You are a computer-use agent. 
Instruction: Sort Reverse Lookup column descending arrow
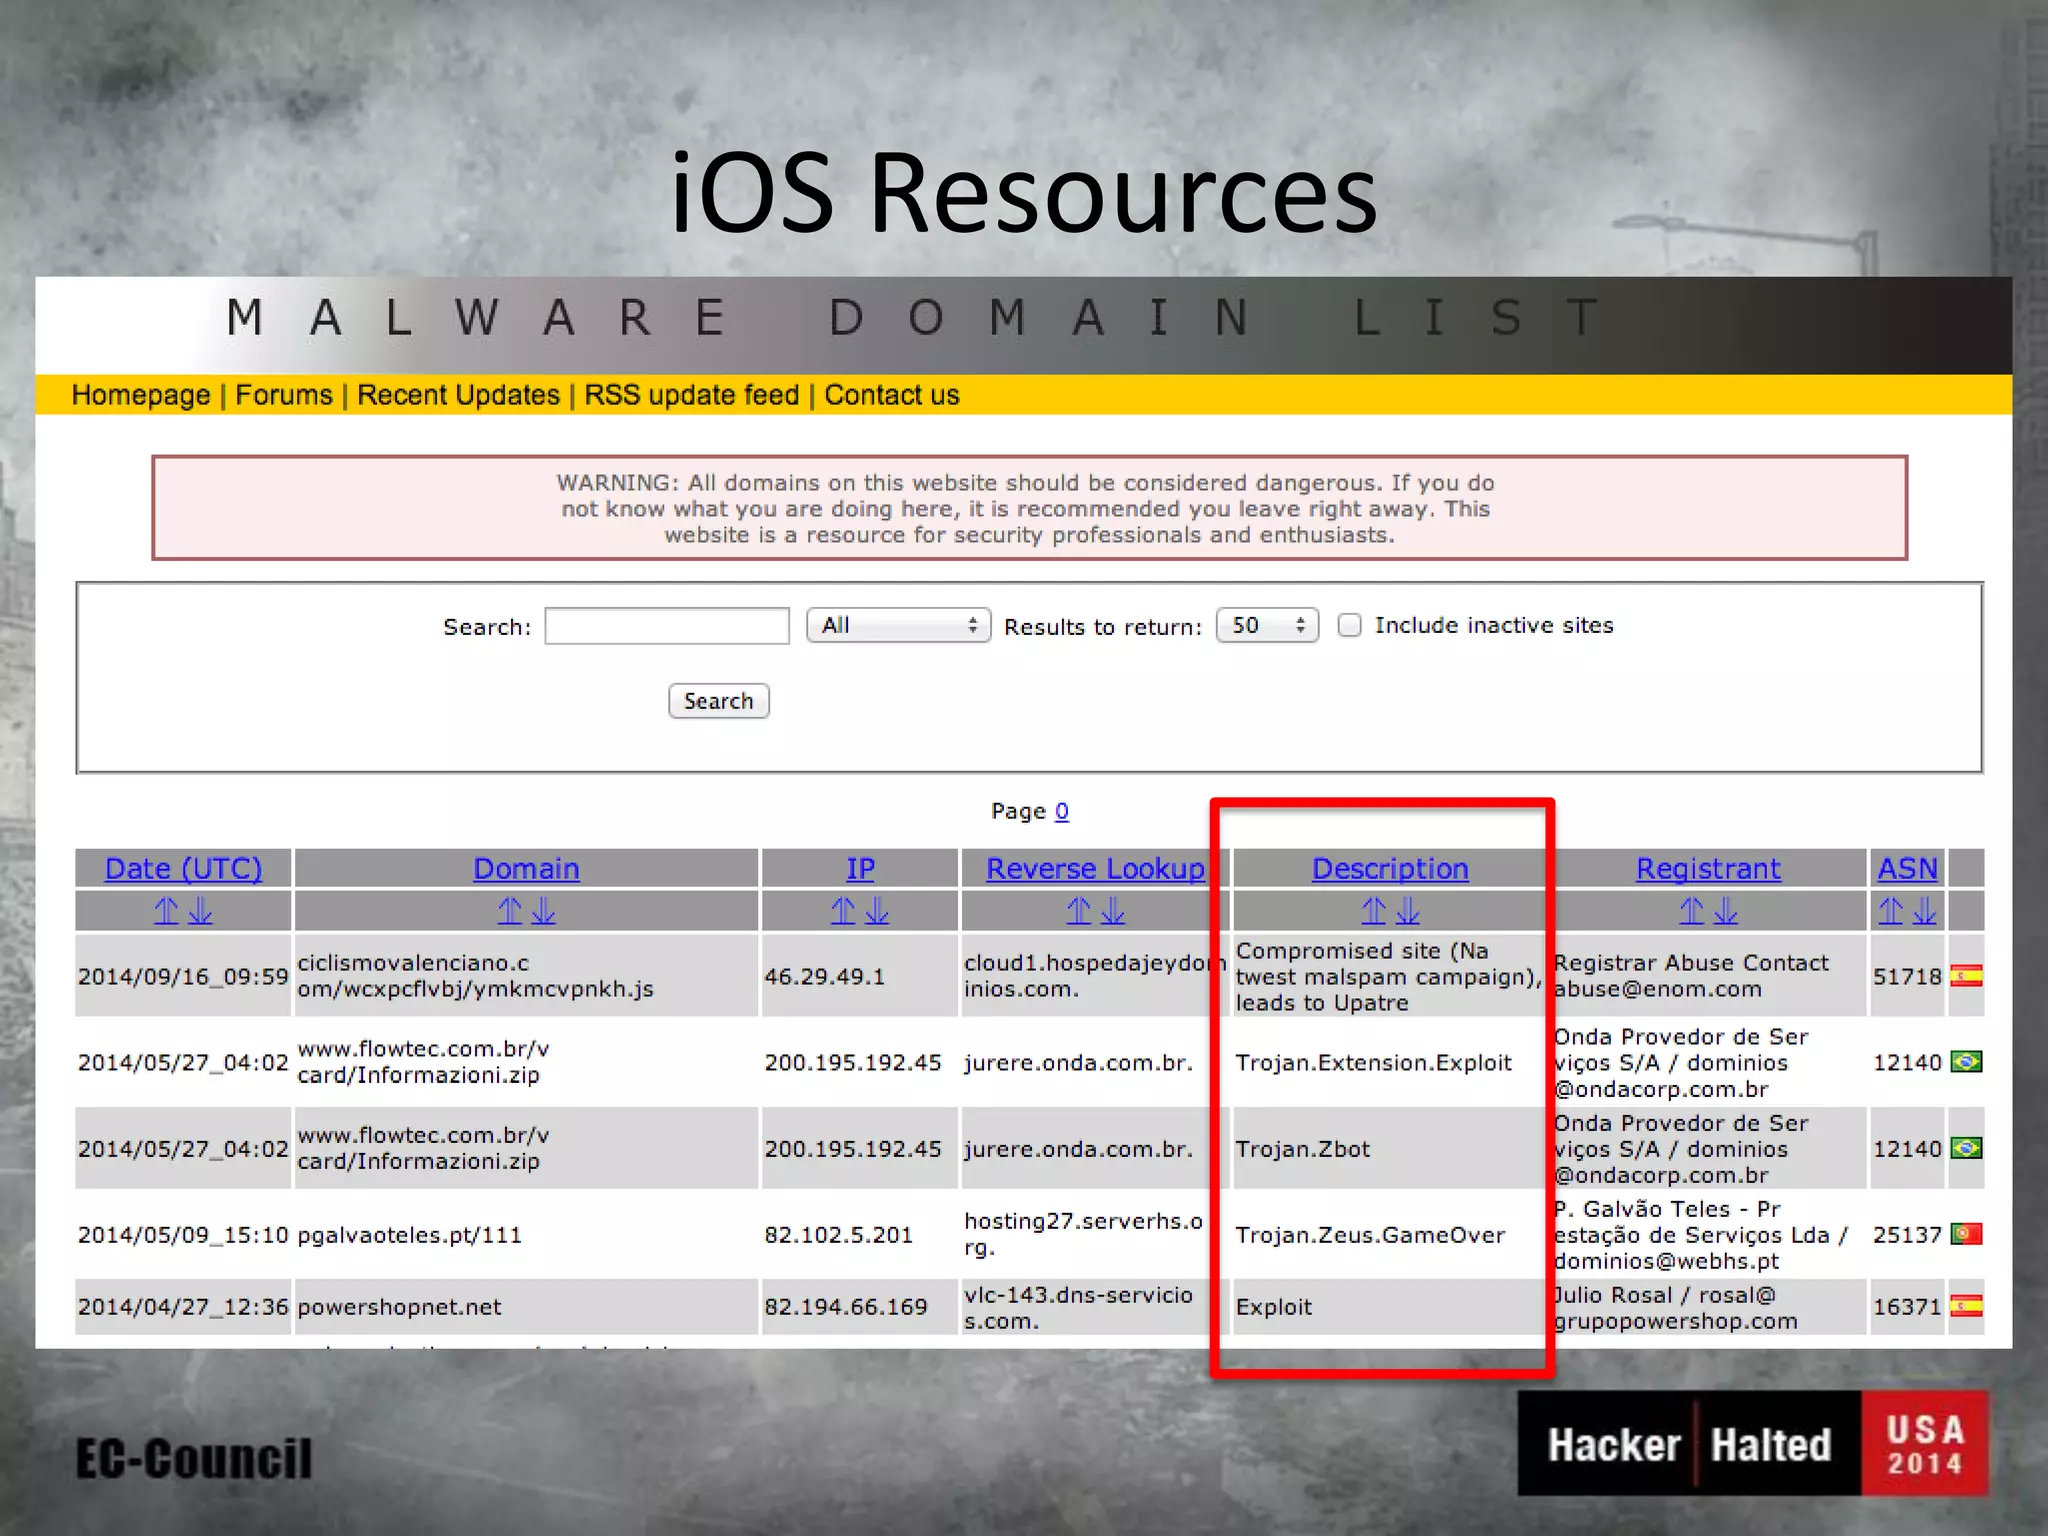tap(1112, 911)
